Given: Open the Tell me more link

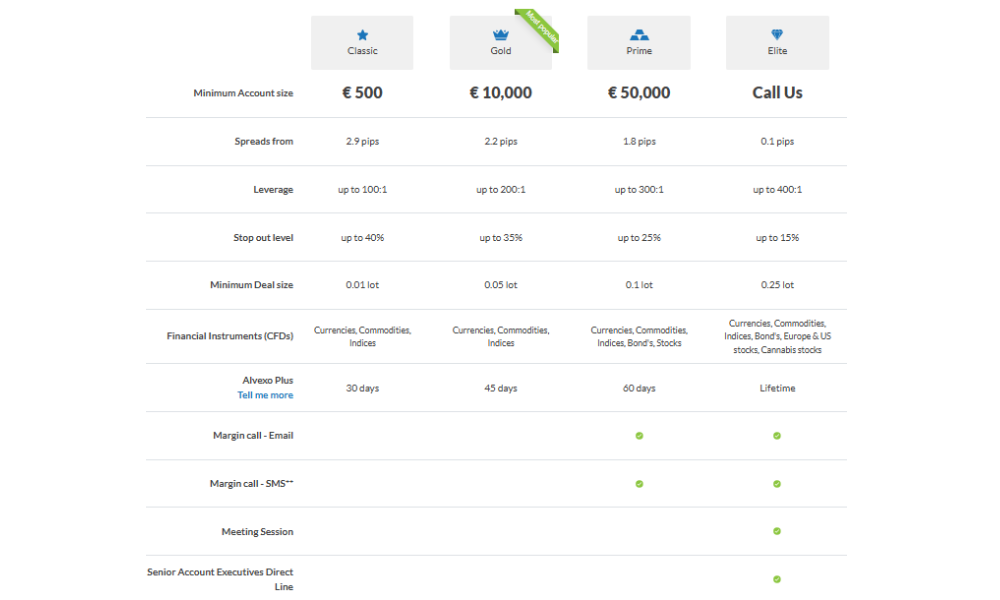Looking at the screenshot, I should 265,395.
